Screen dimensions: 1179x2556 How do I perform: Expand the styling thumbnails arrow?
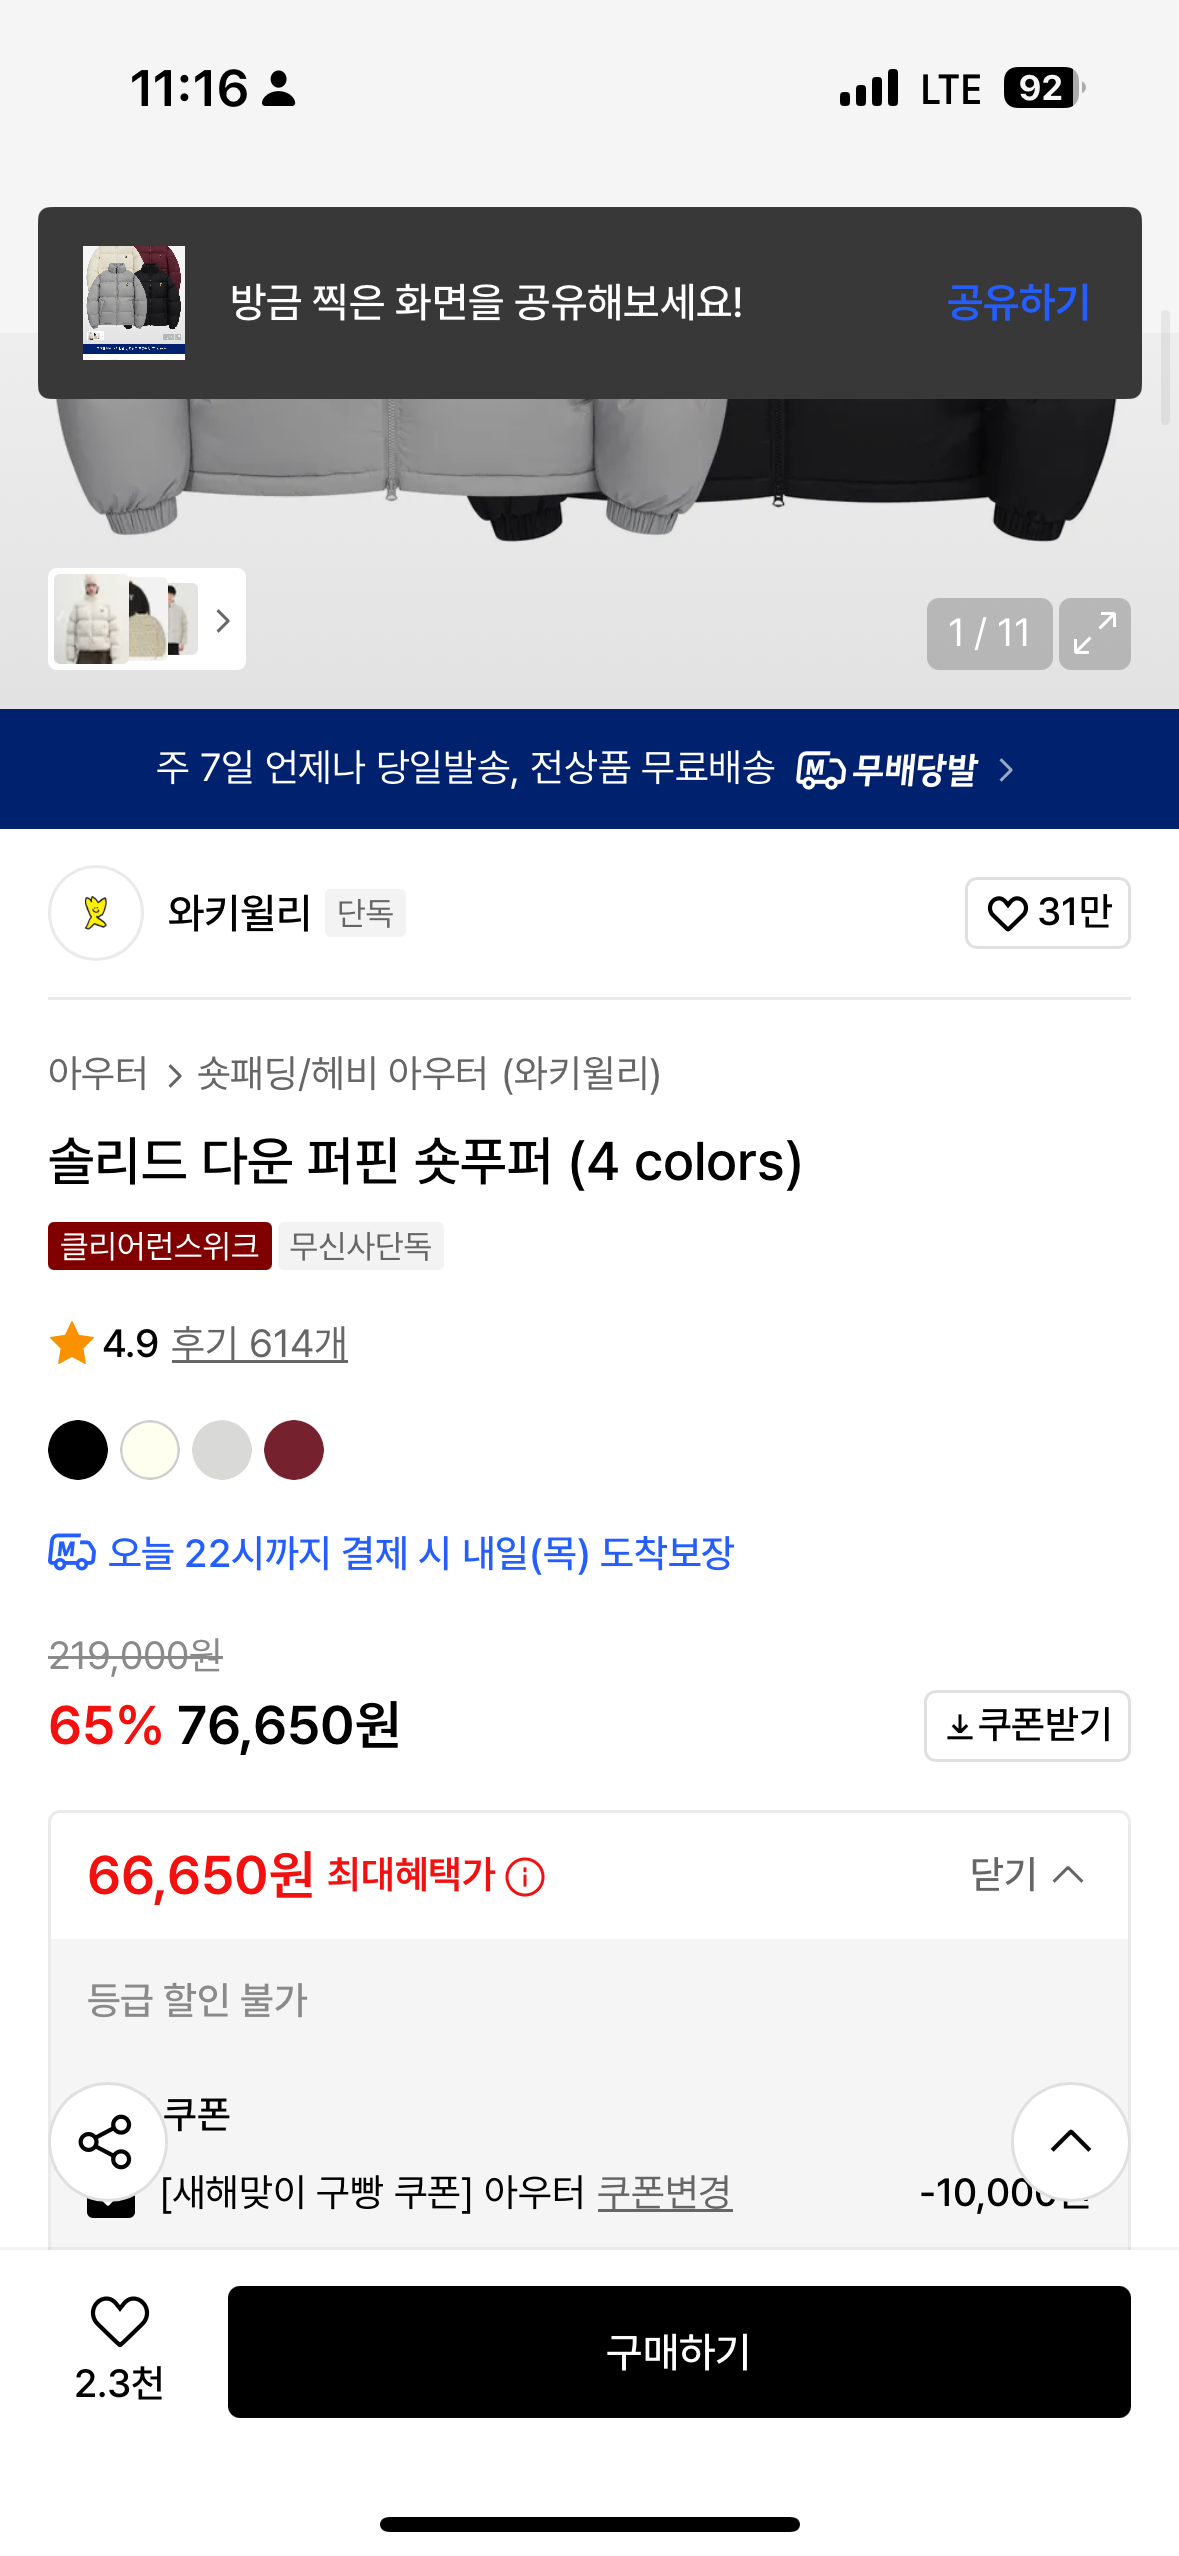[x=222, y=620]
